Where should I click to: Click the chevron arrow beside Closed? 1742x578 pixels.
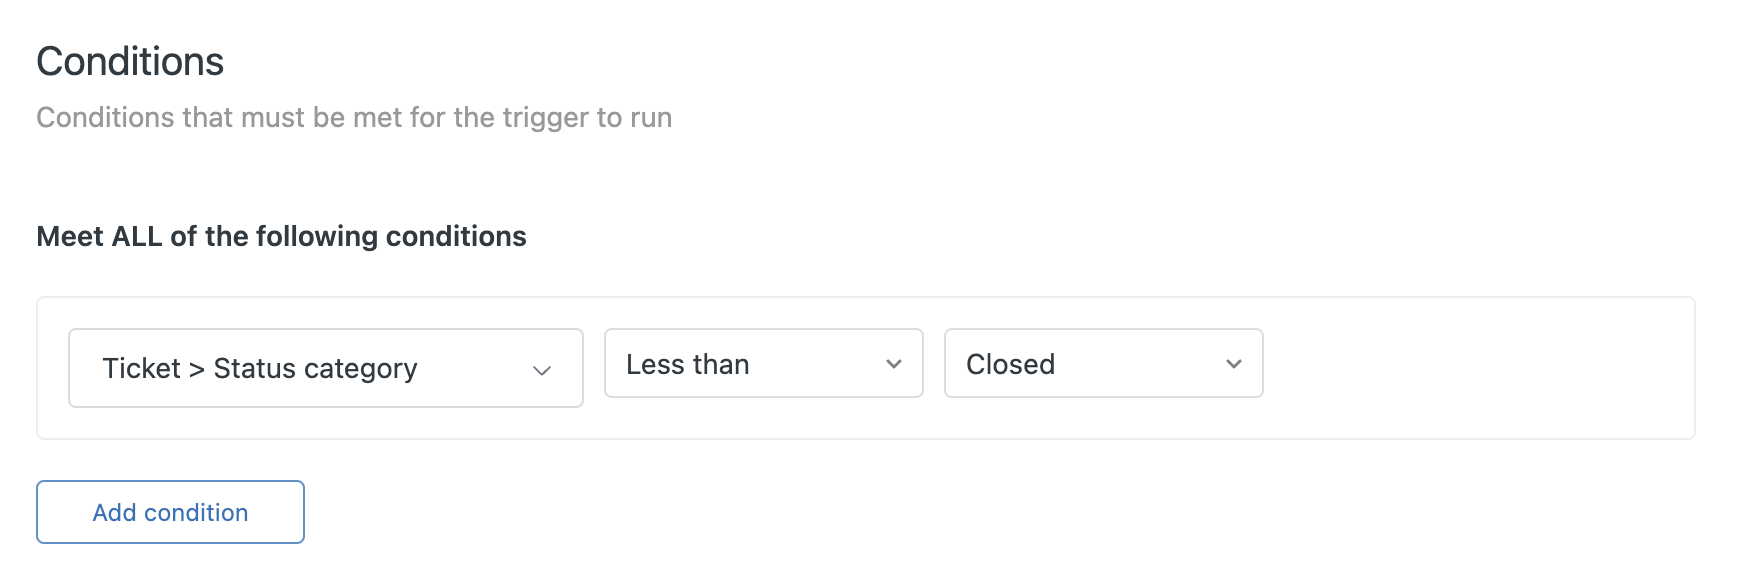(x=1234, y=364)
